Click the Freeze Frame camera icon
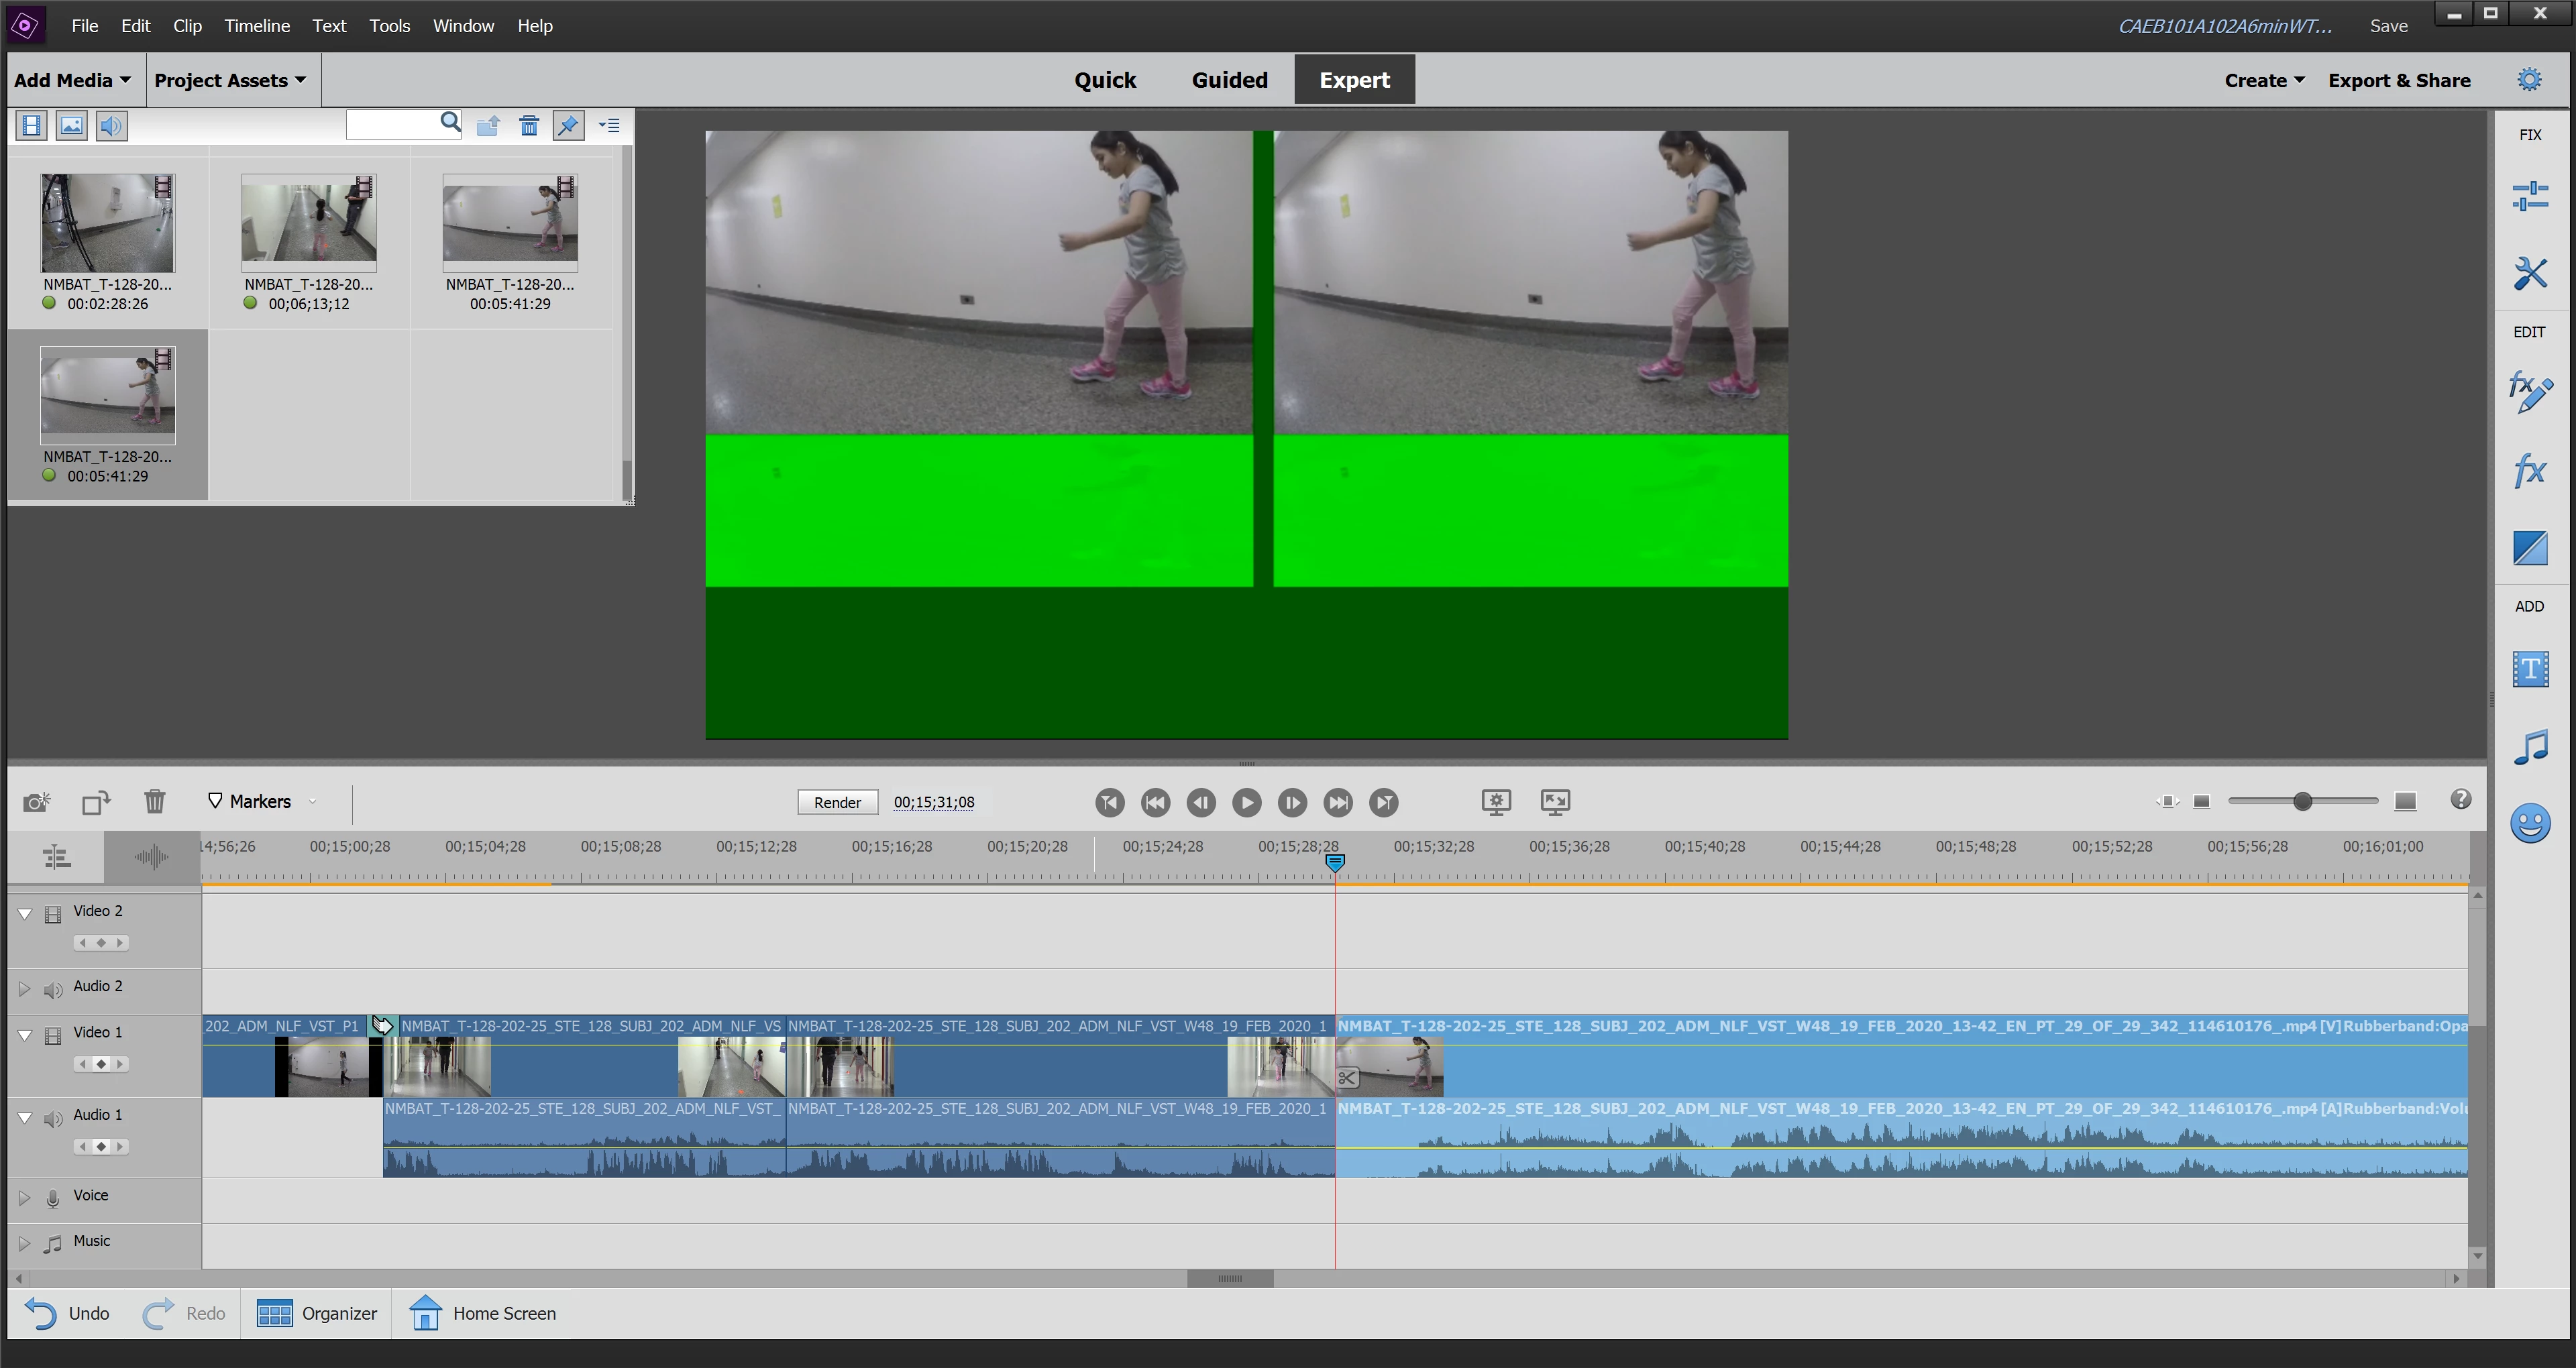2576x1368 pixels. coord(37,802)
